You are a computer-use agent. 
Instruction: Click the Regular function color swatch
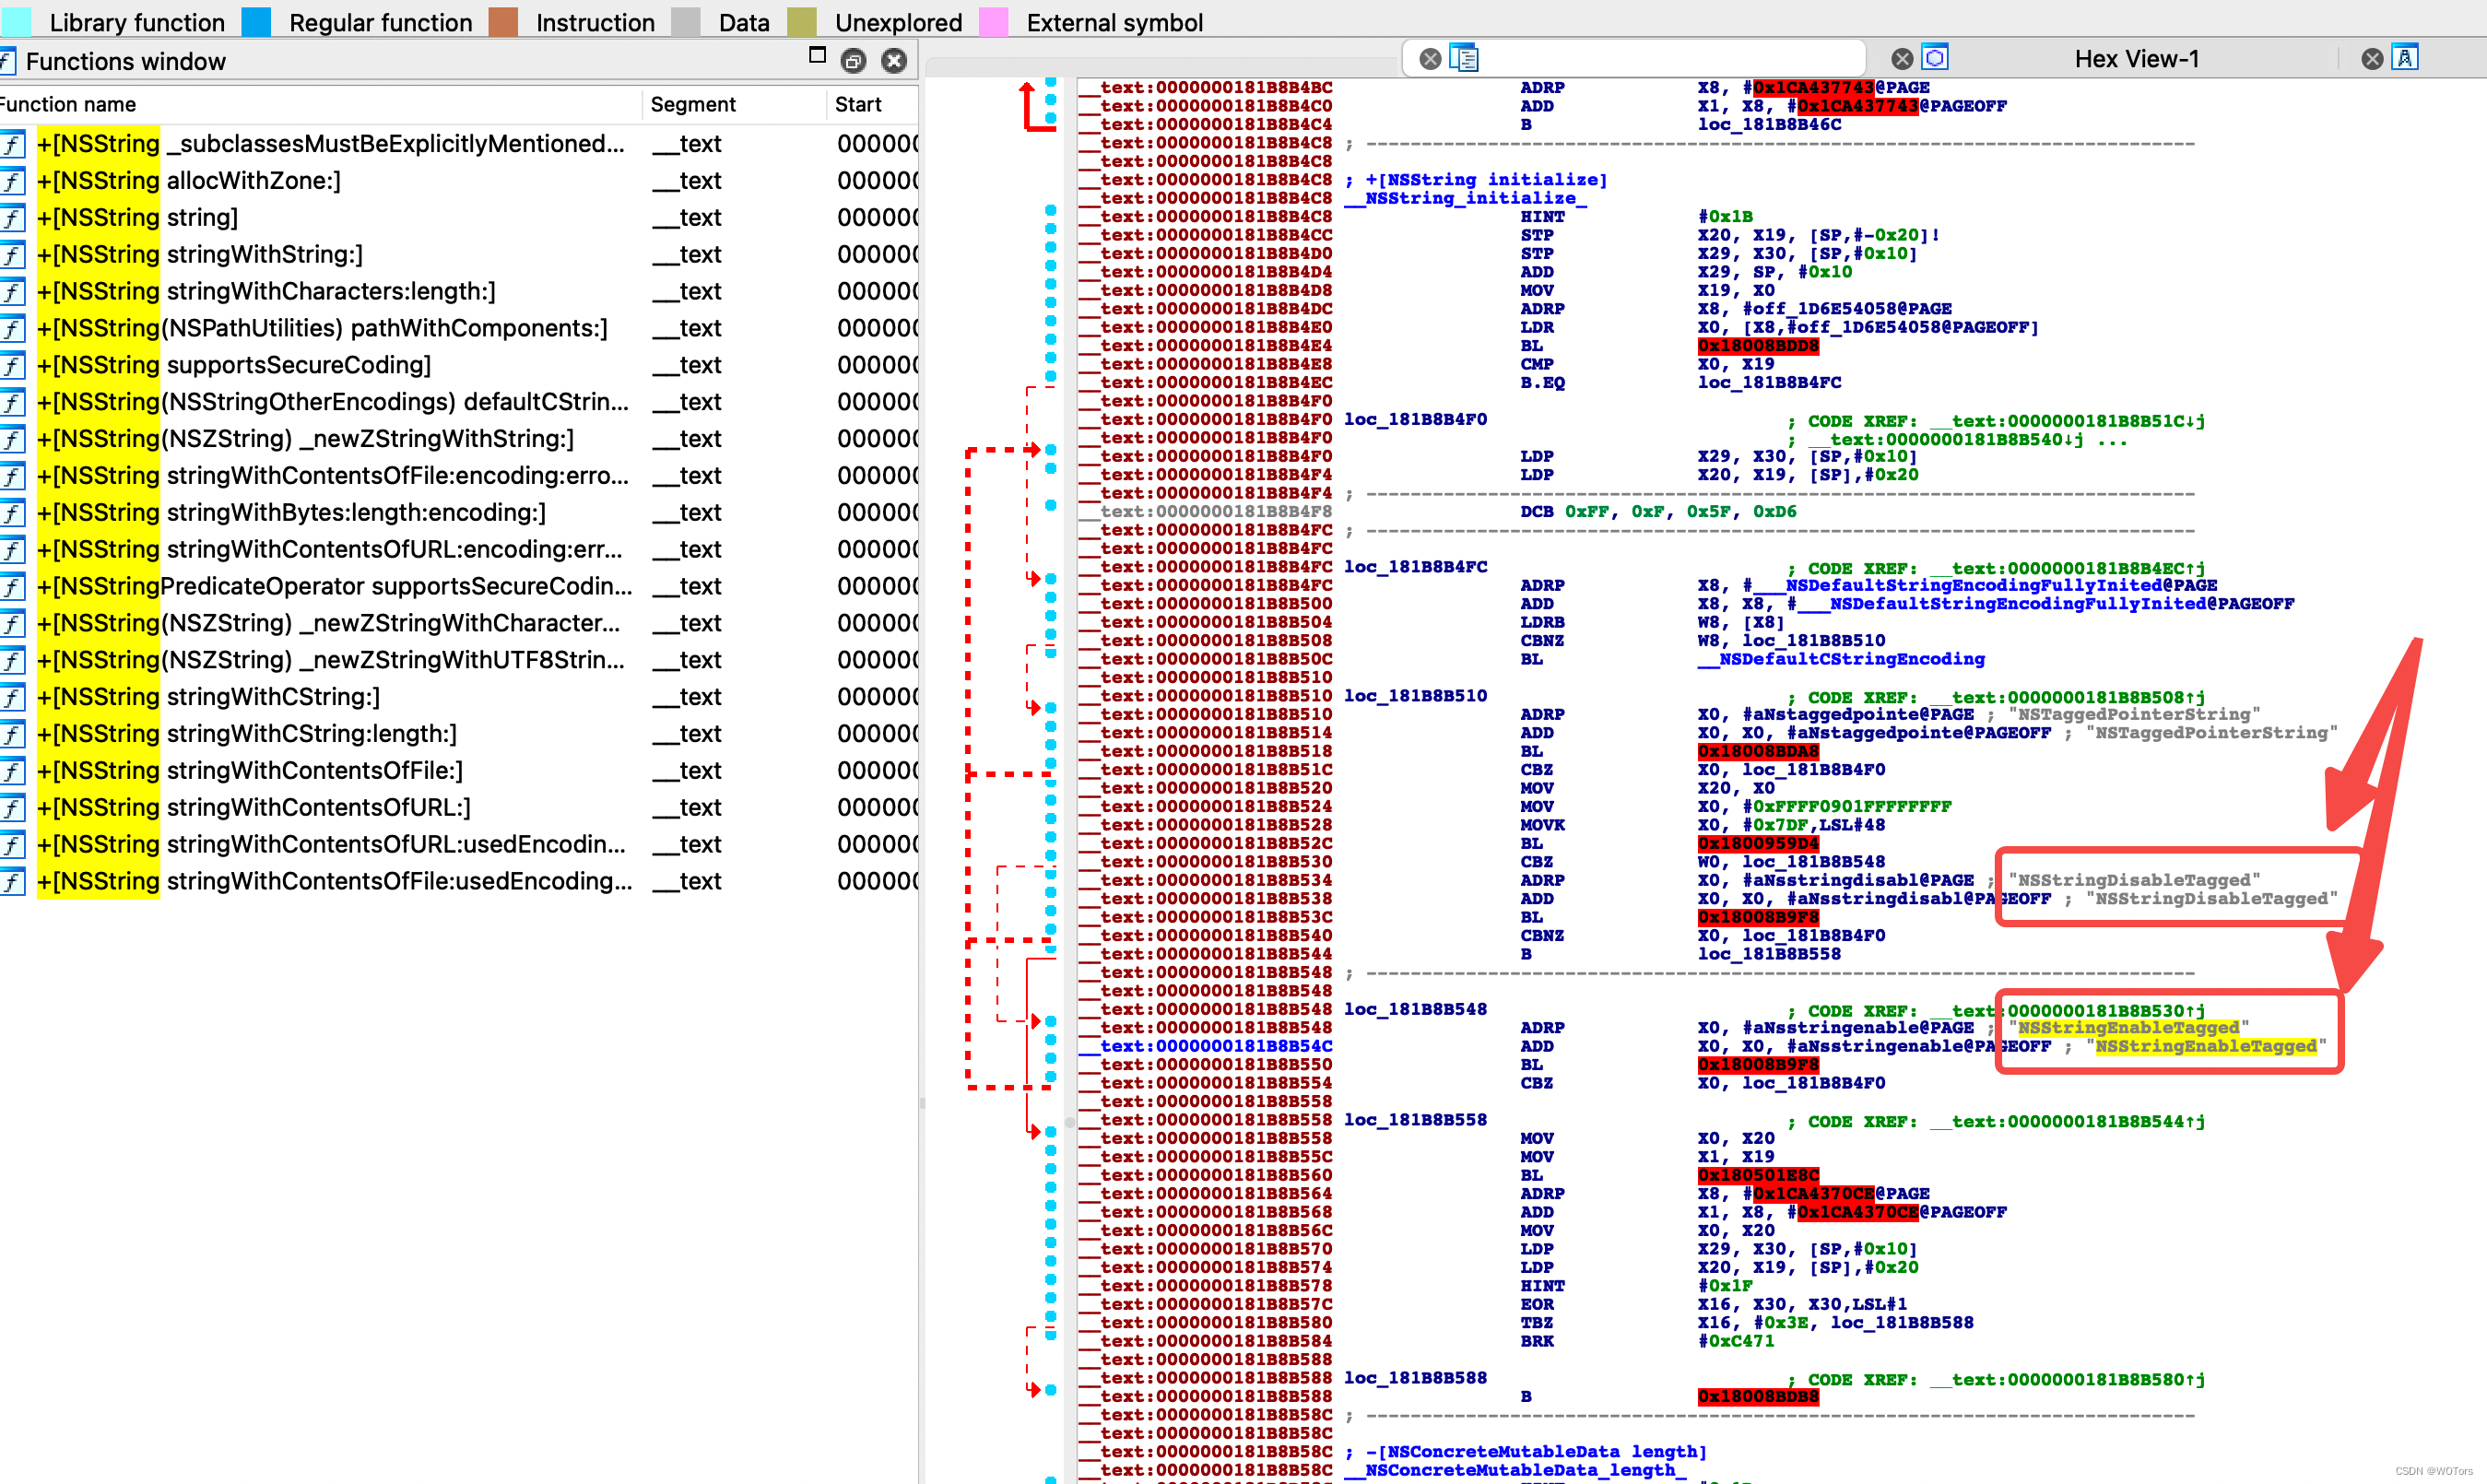coord(256,22)
